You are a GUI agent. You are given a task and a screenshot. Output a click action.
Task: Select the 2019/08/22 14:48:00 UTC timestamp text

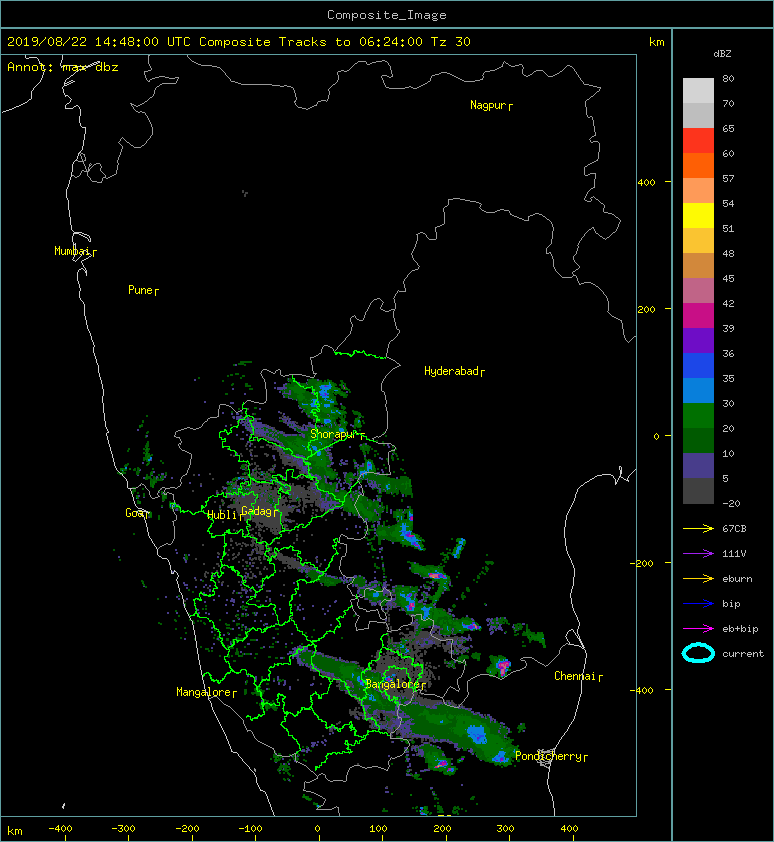pyautogui.click(x=99, y=42)
